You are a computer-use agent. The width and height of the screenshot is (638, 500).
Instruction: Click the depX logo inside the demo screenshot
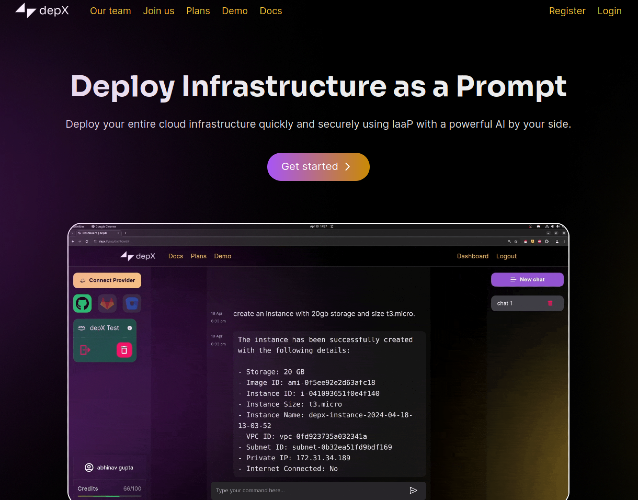(138, 256)
